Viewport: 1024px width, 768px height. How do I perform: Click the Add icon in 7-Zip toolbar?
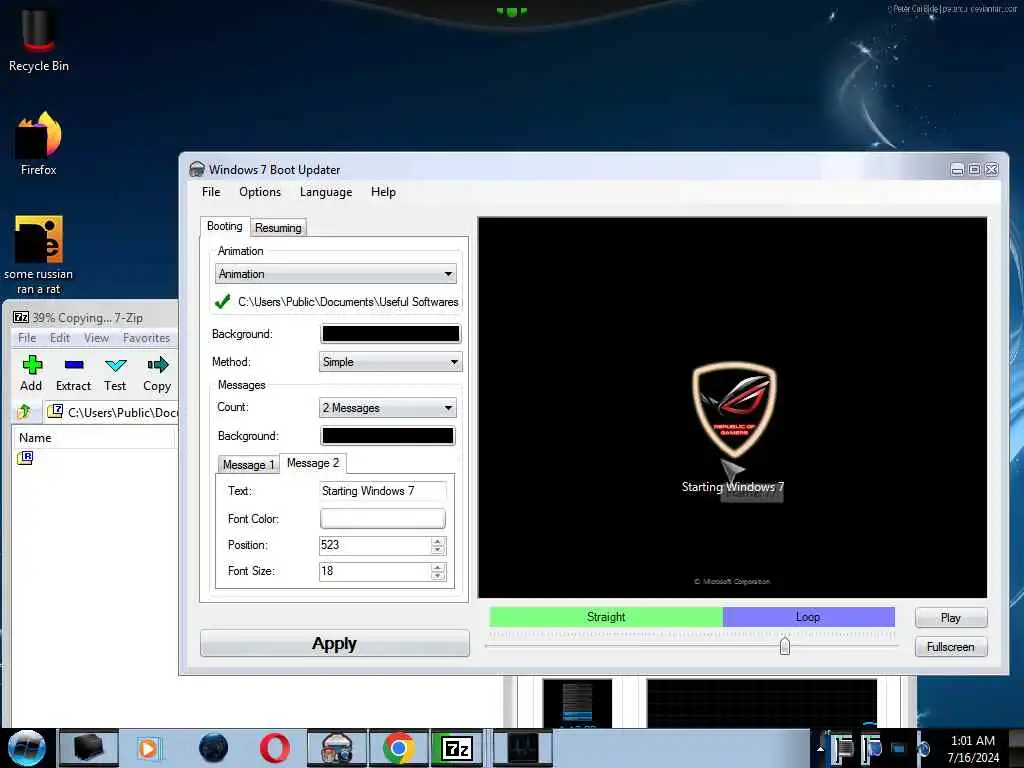[x=31, y=374]
